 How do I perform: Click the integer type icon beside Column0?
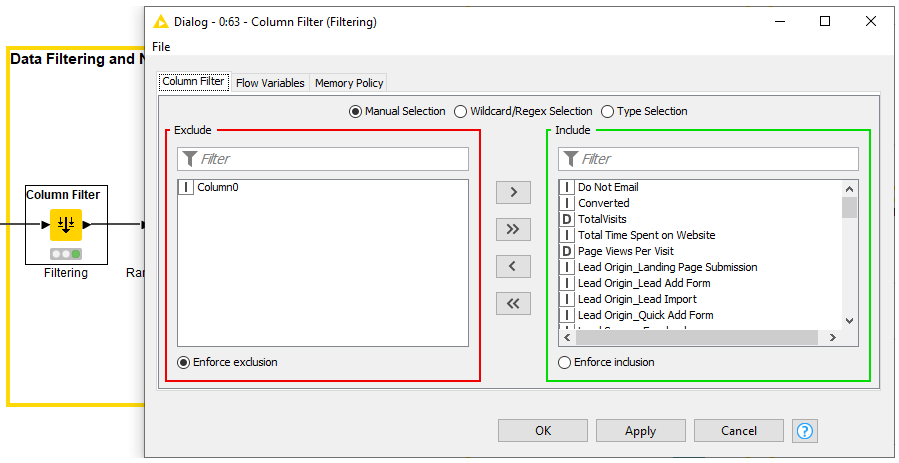click(x=187, y=187)
